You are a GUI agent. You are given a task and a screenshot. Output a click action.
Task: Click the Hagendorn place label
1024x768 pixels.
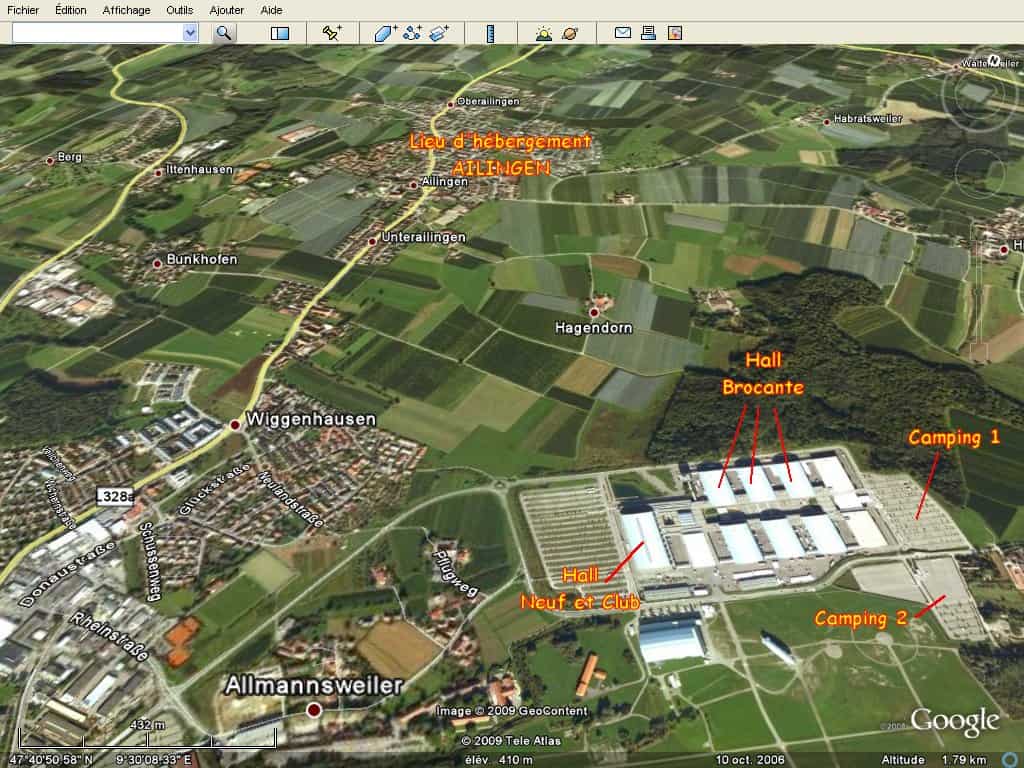[596, 327]
